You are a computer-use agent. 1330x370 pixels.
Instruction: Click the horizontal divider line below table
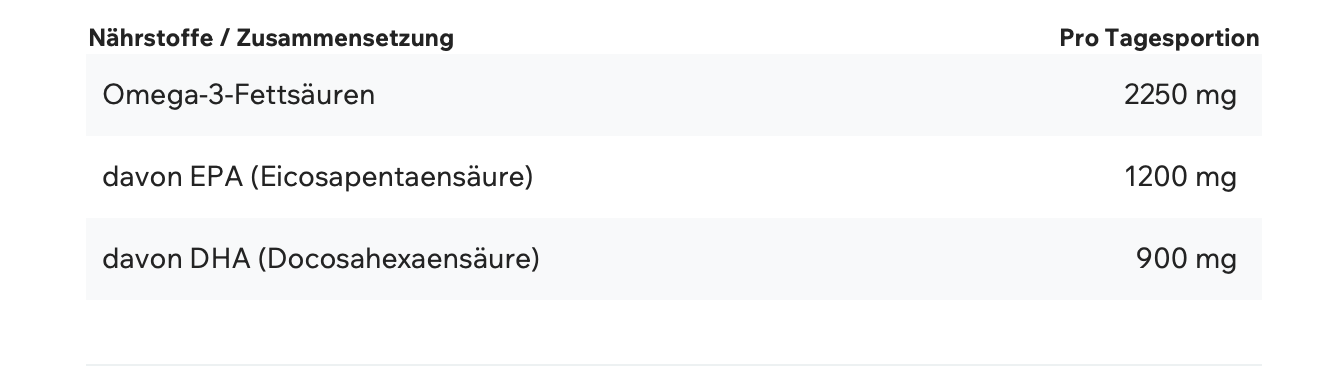click(x=674, y=364)
